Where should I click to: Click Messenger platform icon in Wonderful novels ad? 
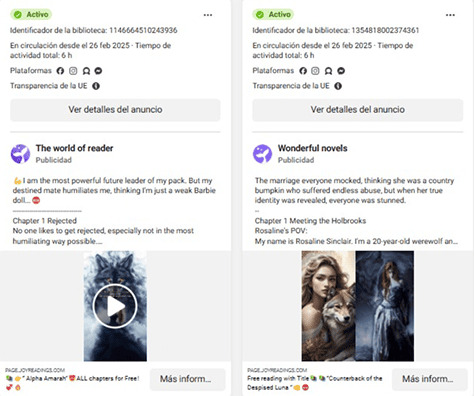tap(341, 71)
